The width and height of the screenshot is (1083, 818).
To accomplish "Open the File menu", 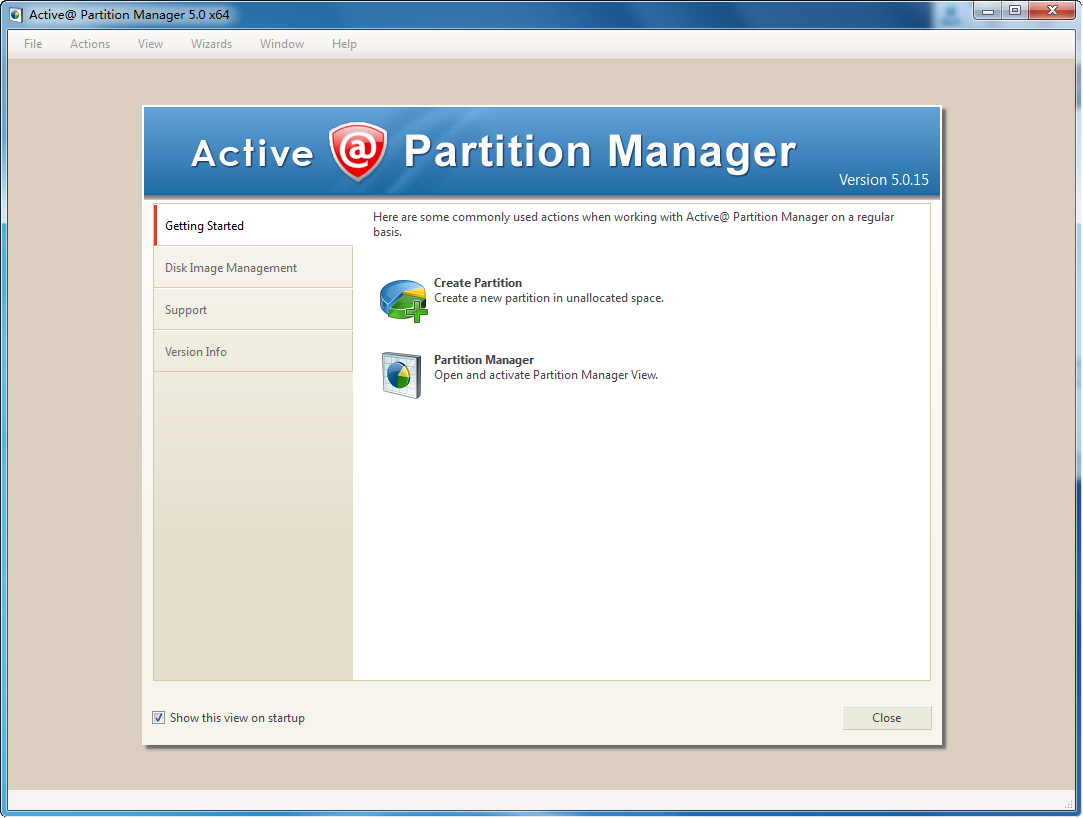I will click(x=33, y=44).
